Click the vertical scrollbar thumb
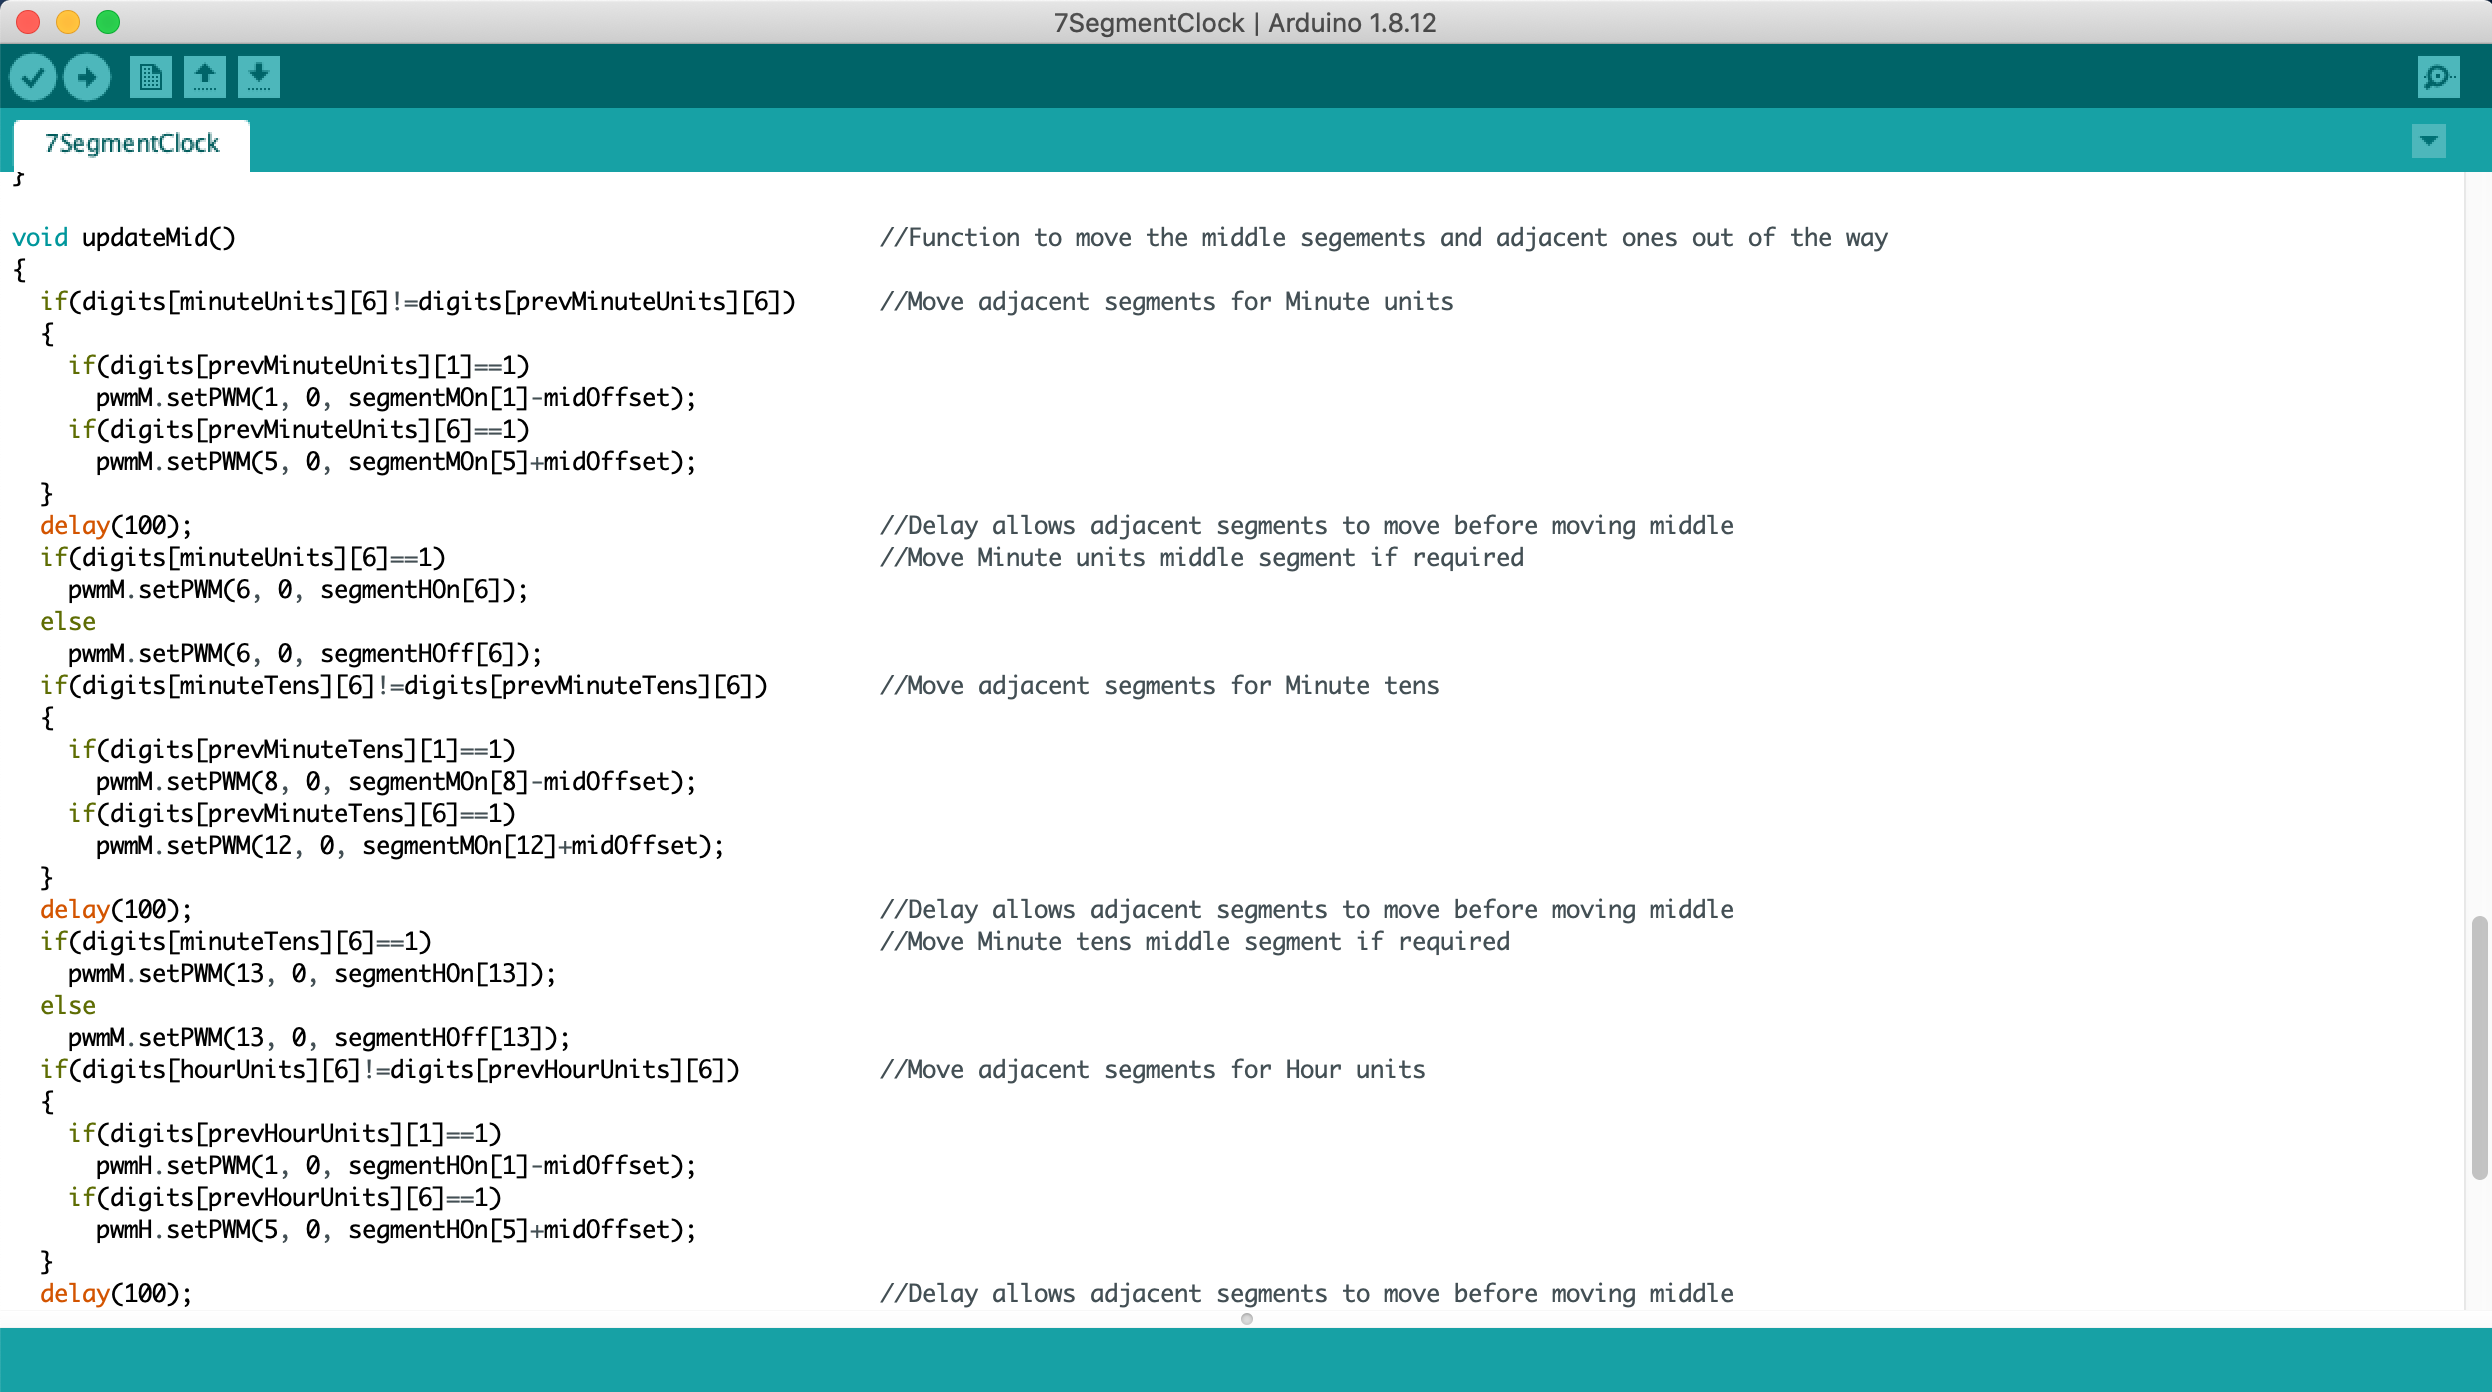 coord(2478,1046)
